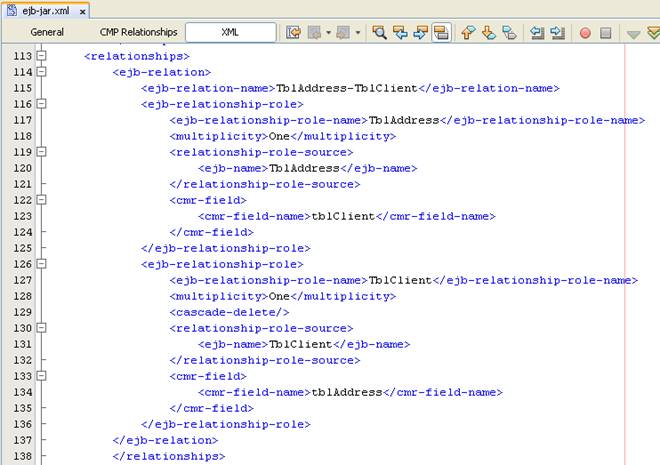660x465 pixels.
Task: Click cmr-field-name value tblClient
Action: tap(343, 216)
